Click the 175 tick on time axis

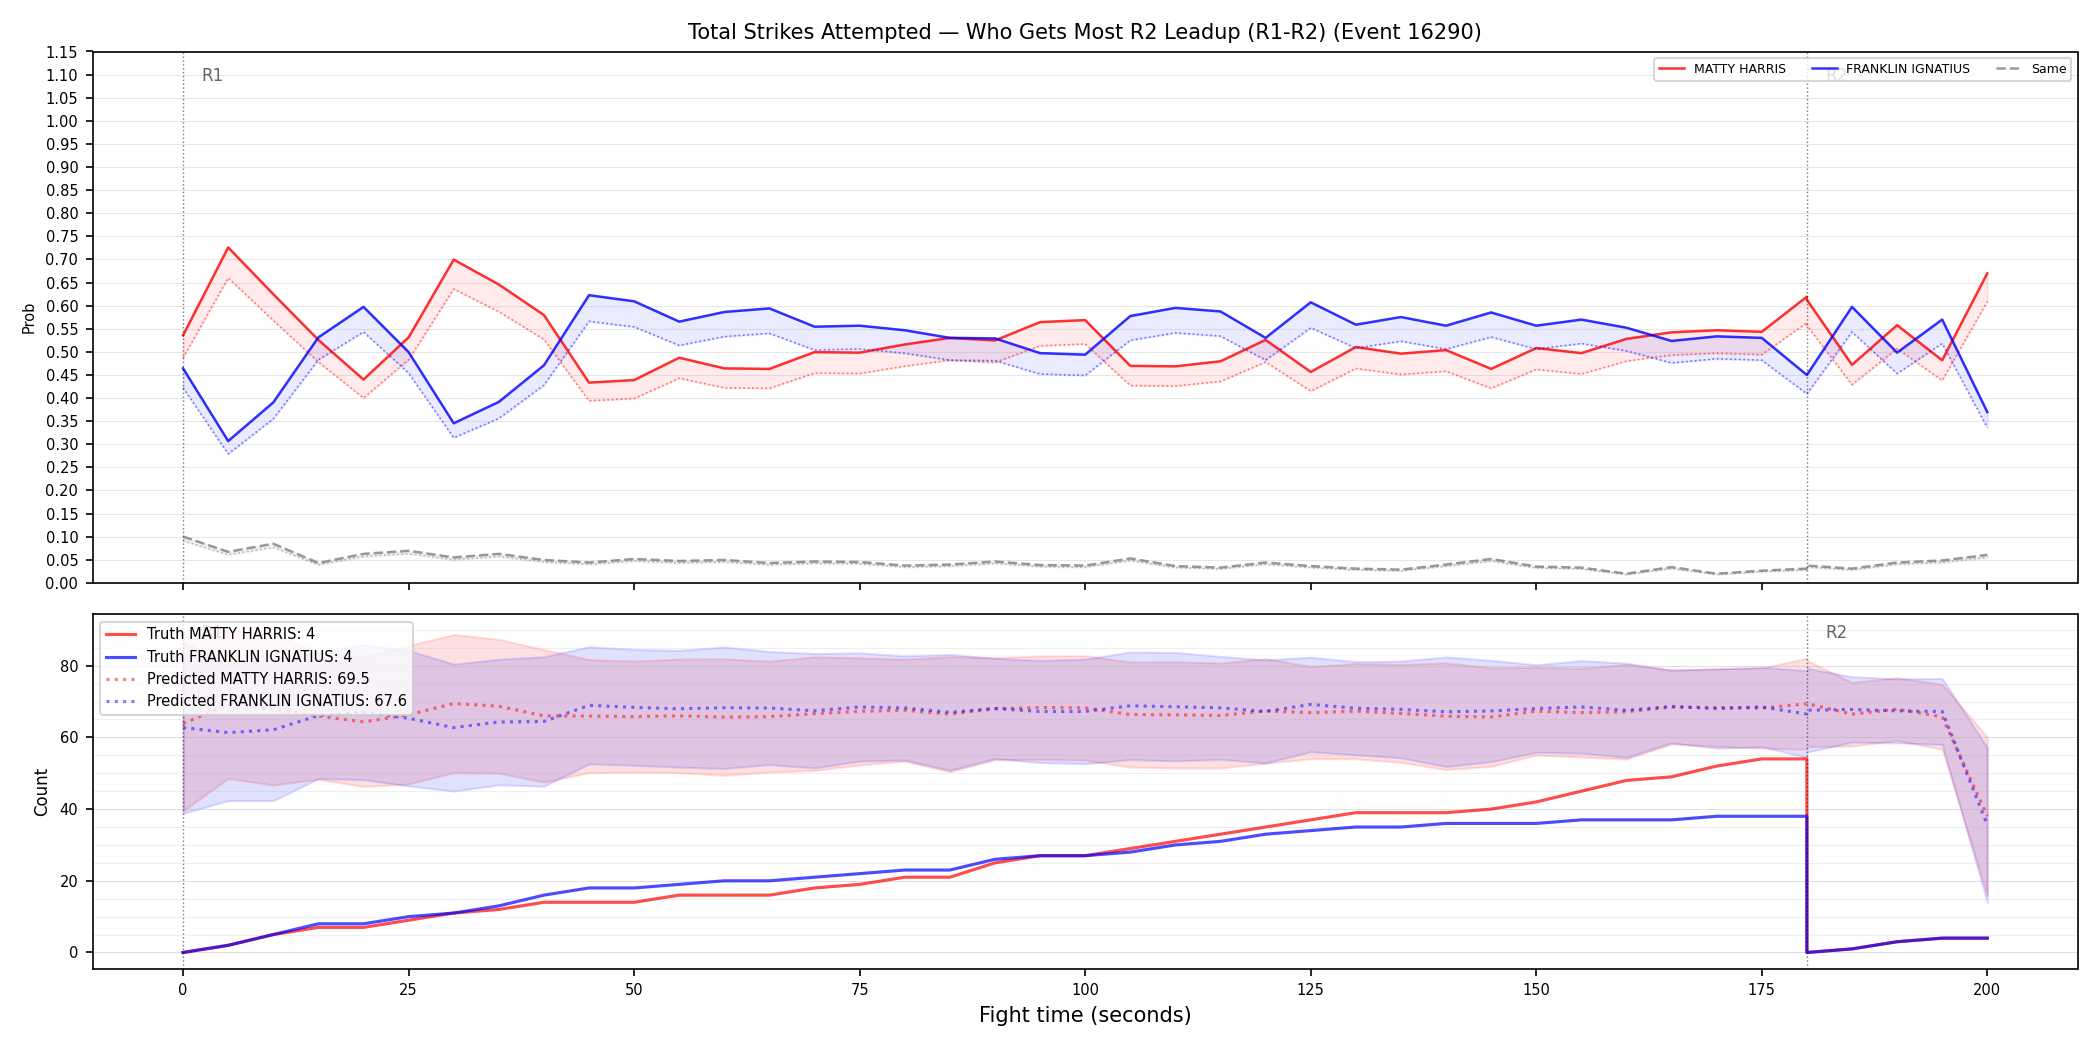click(x=1761, y=990)
